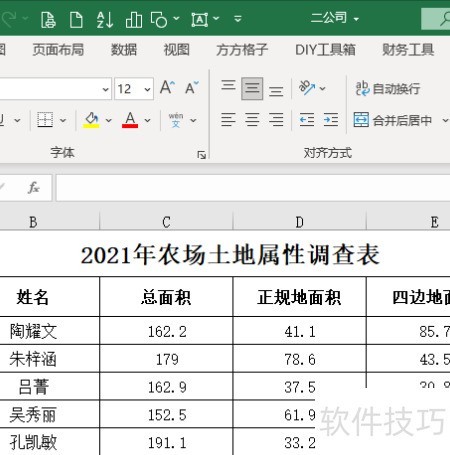The width and height of the screenshot is (450, 455).
Task: Open the text orientation dropdown arrow
Action: pyautogui.click(x=322, y=88)
